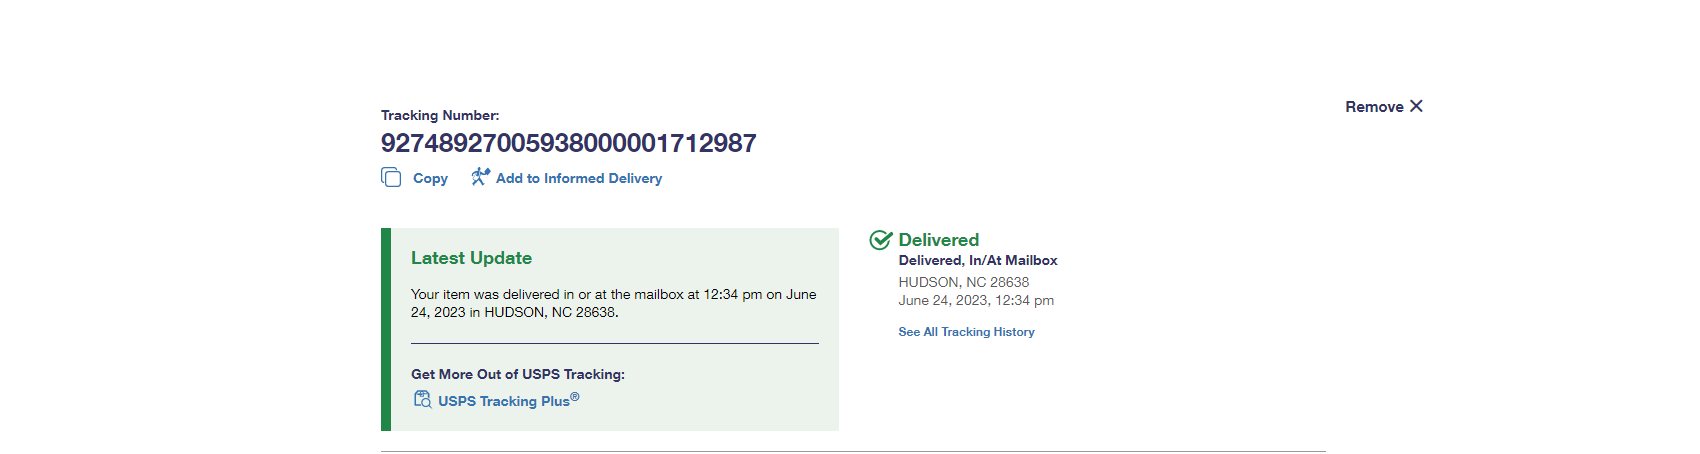Click the delivery message paragraph in Latest Update
1700x454 pixels.
(x=613, y=303)
